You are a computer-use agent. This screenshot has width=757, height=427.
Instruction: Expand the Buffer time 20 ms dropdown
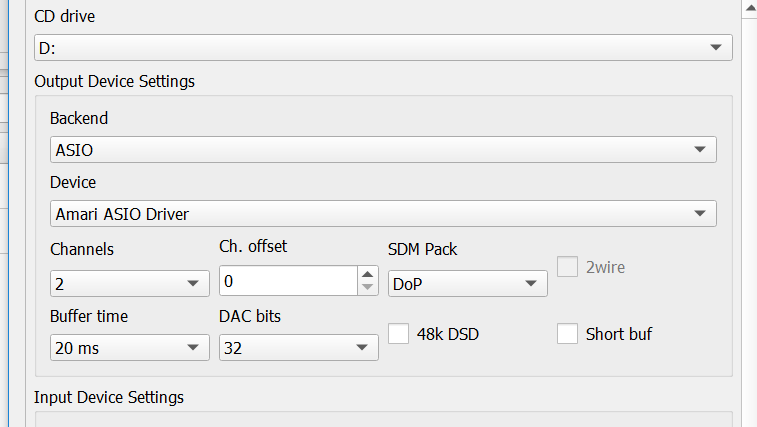coord(129,348)
